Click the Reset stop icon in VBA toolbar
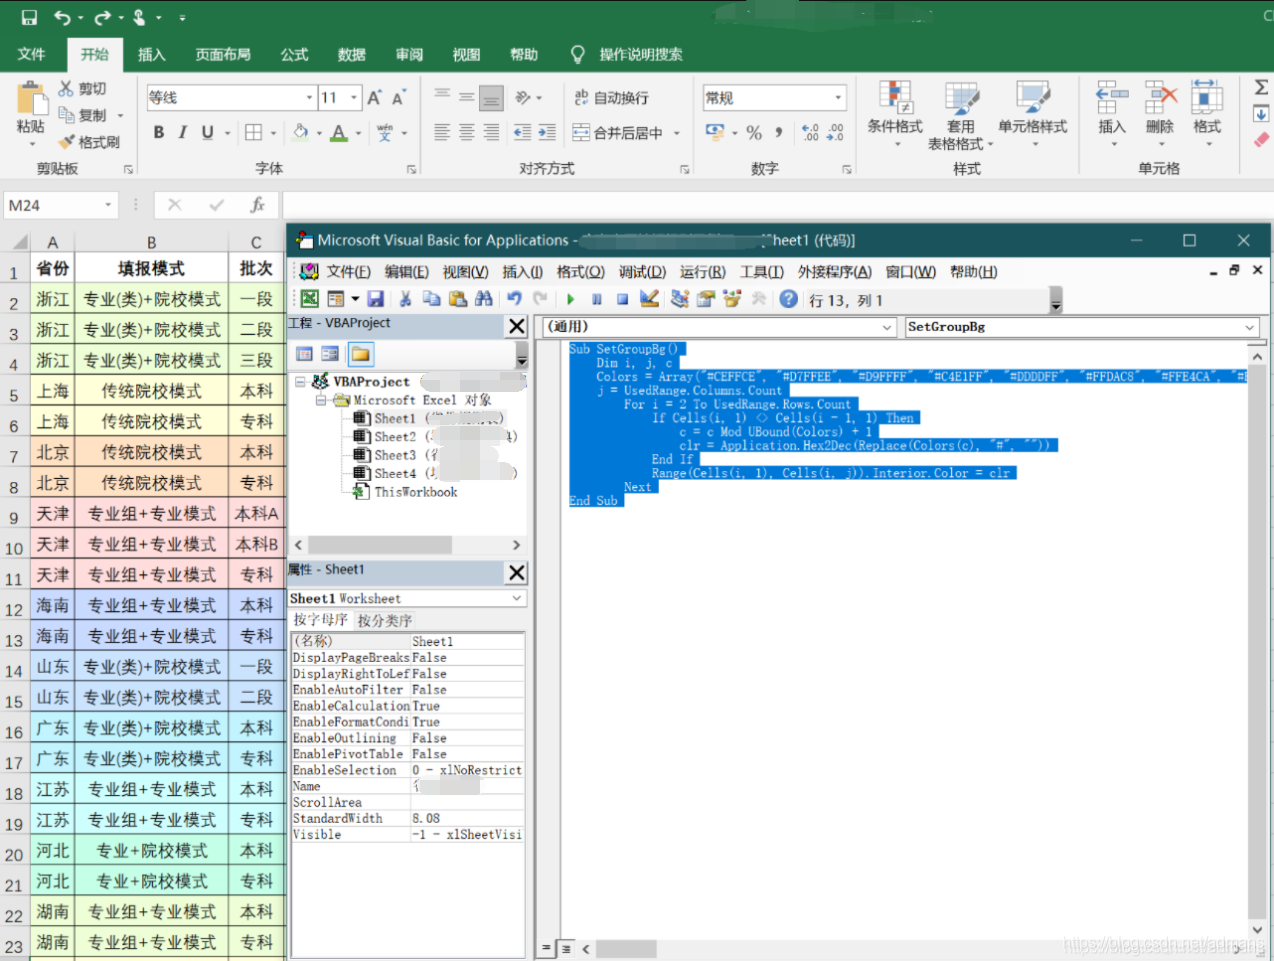 point(622,299)
